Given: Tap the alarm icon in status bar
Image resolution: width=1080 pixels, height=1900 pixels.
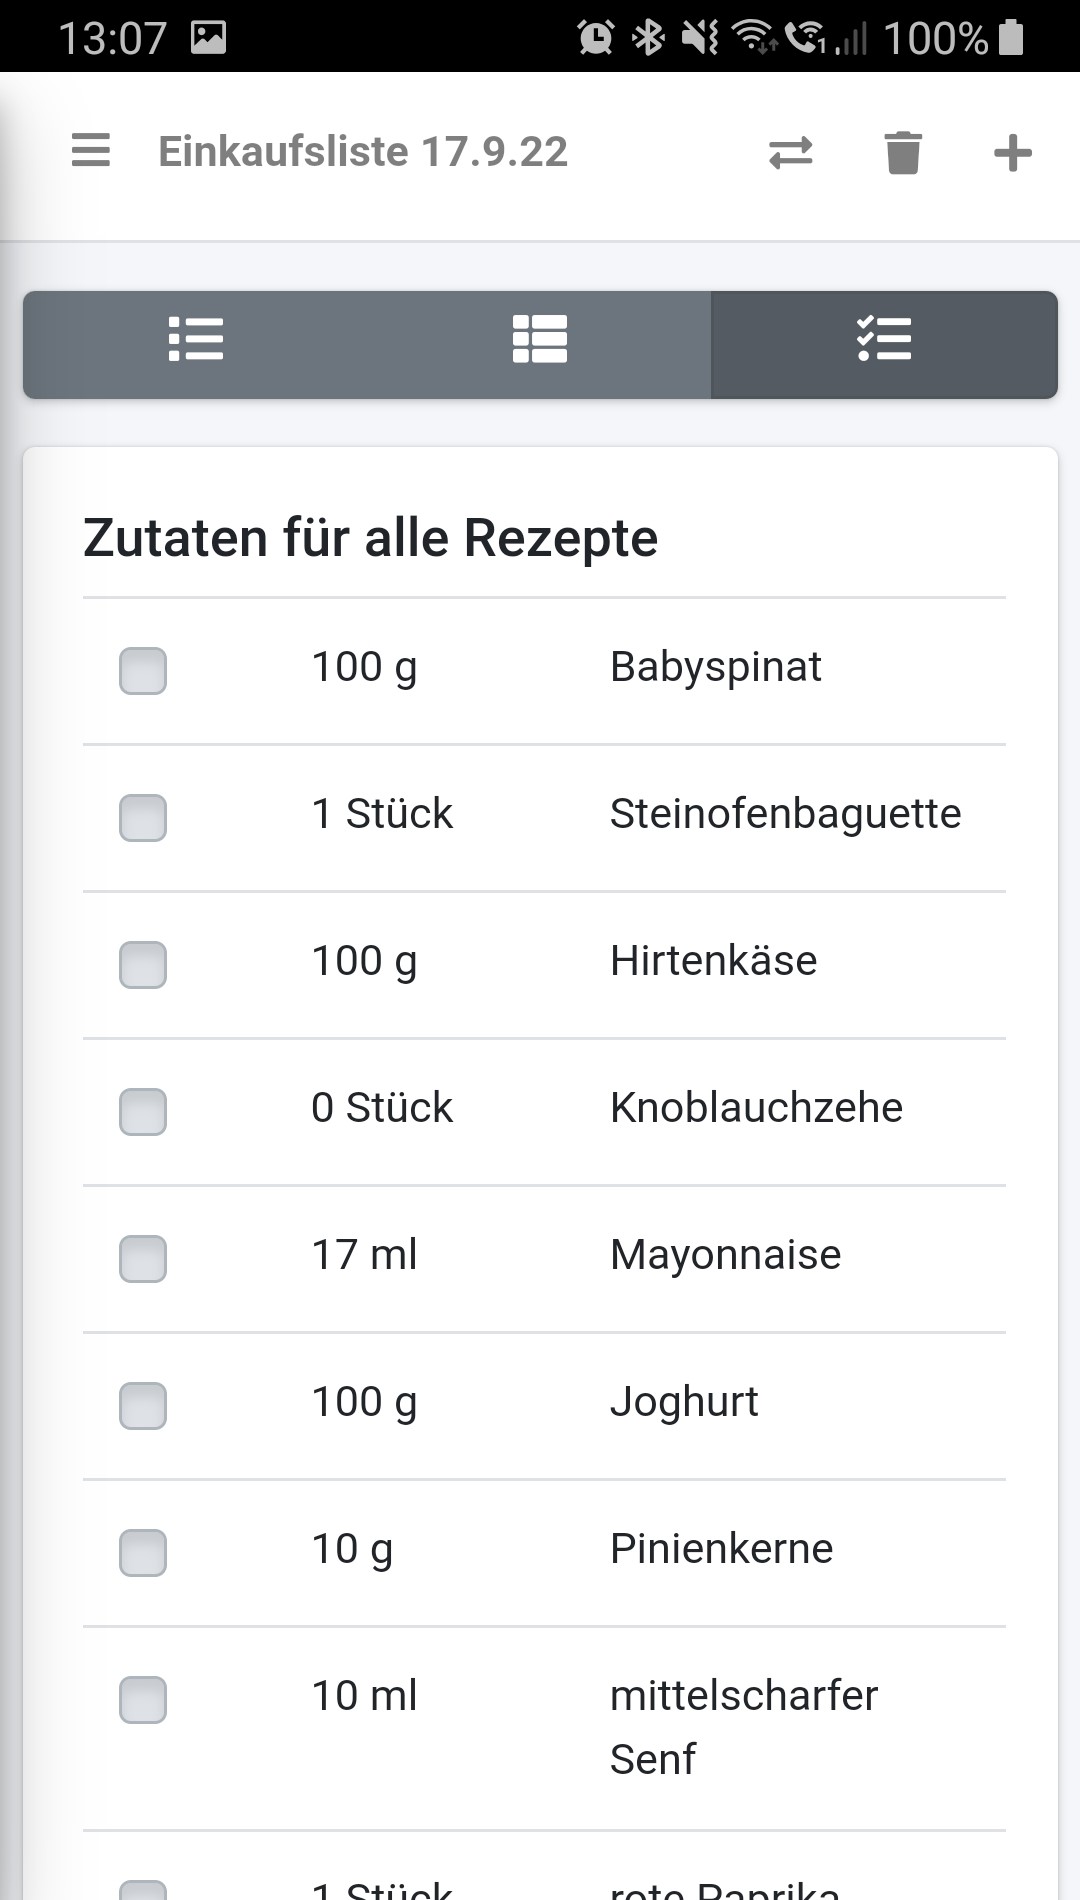Looking at the screenshot, I should tap(595, 38).
